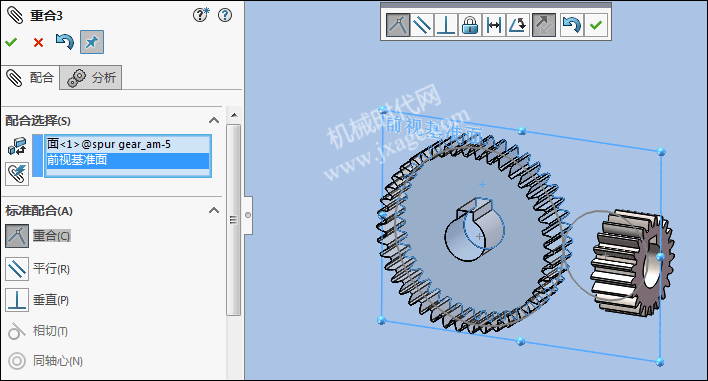Choose Angle mate in floating toolbar

click(517, 25)
